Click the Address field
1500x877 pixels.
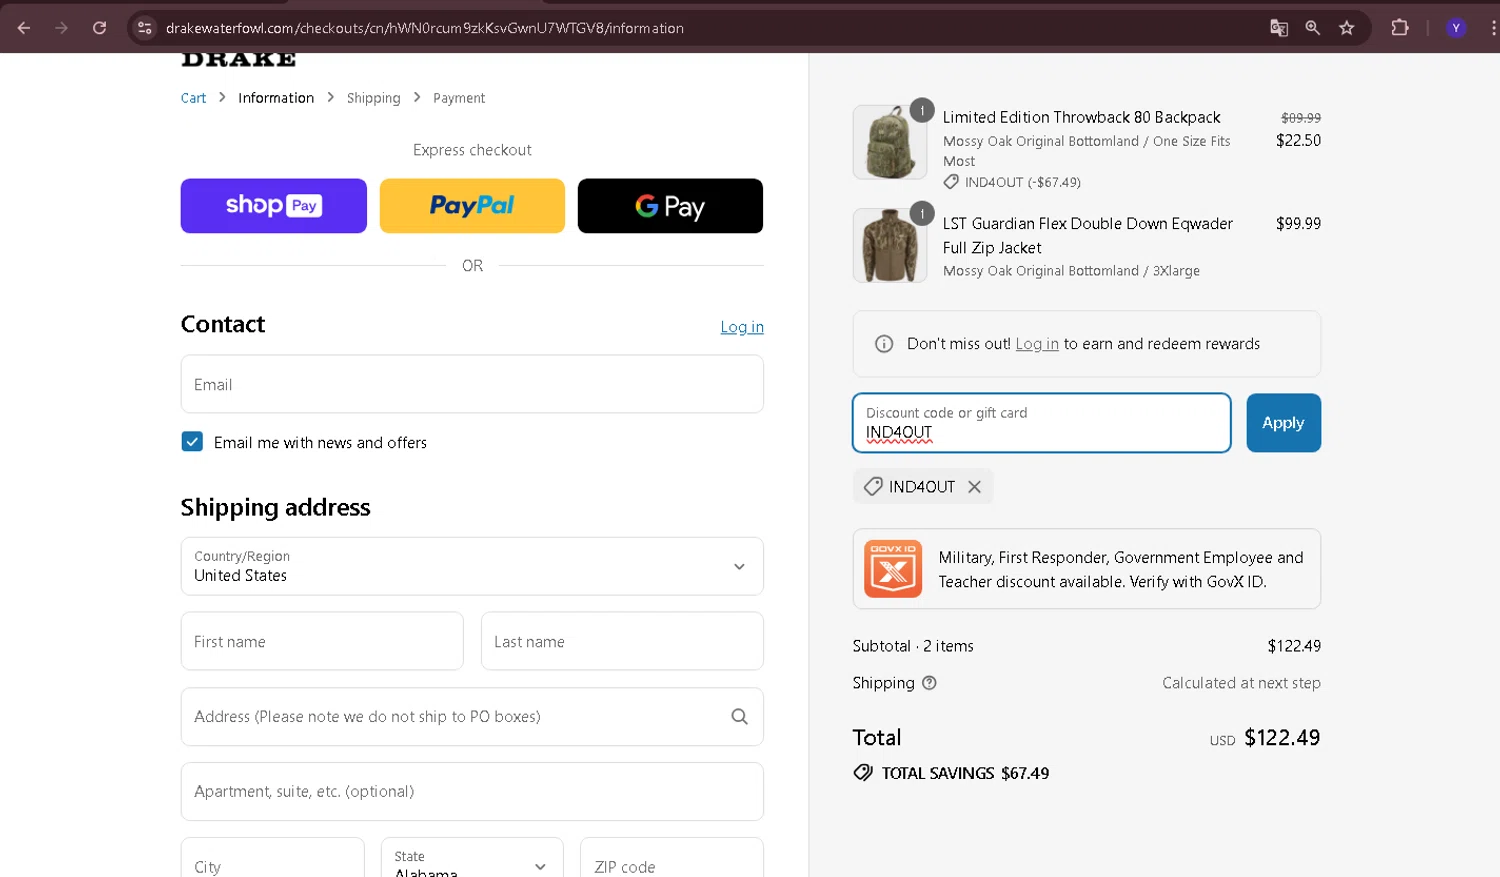tap(472, 716)
